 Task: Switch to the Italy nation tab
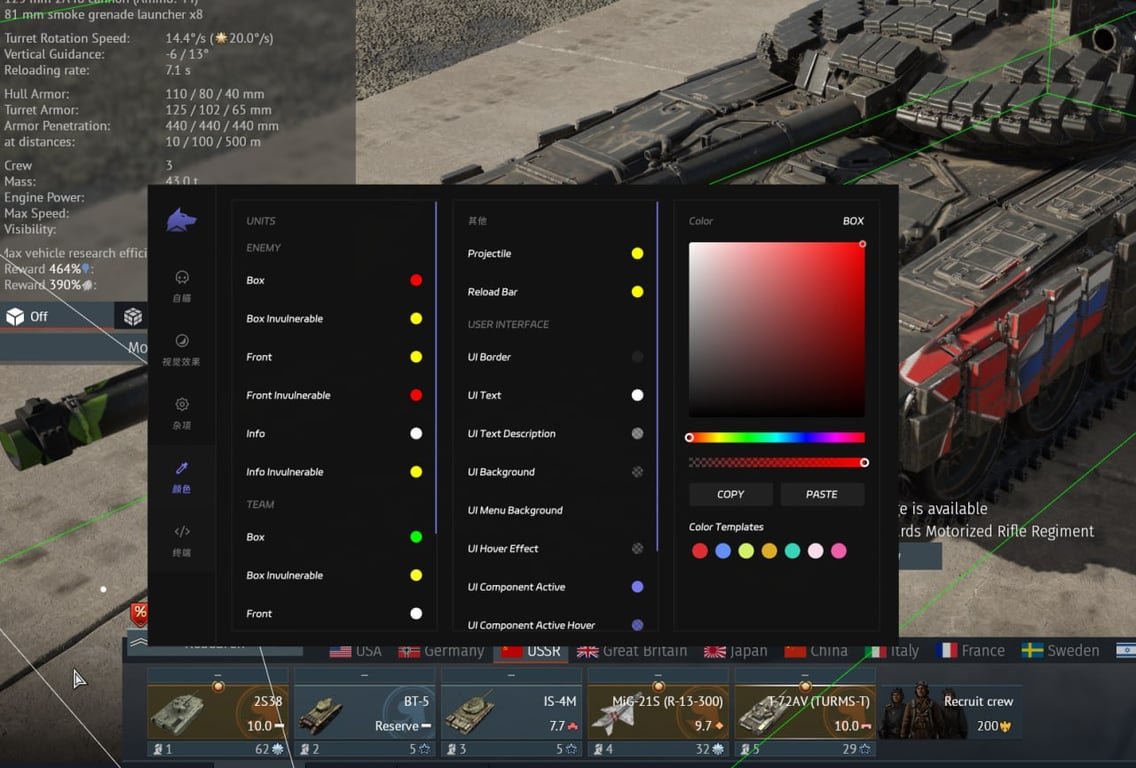[893, 651]
